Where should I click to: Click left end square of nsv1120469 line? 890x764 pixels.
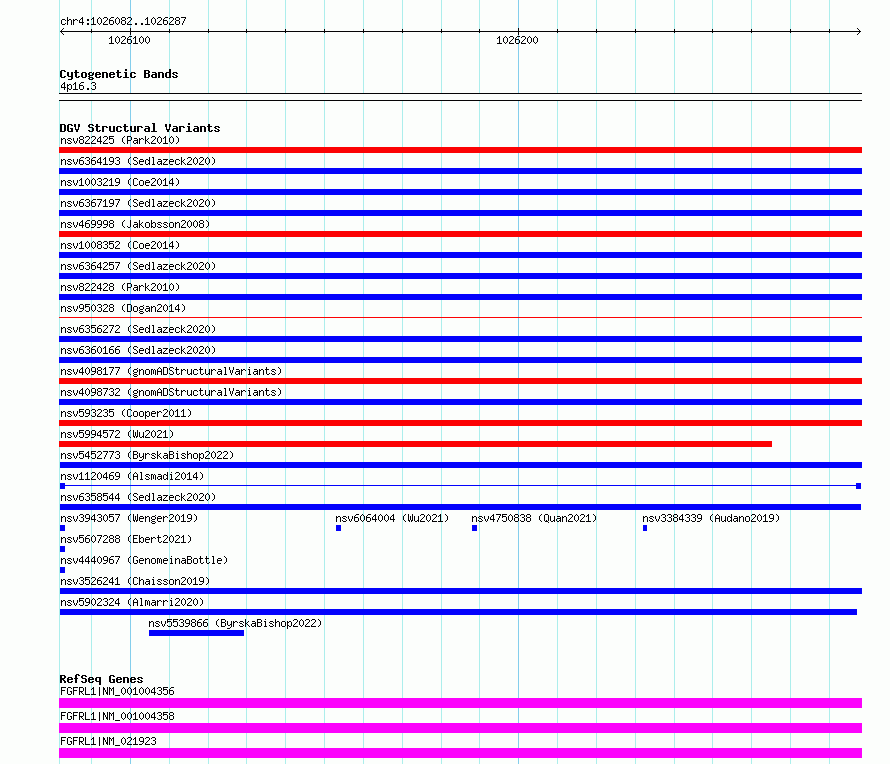(62, 486)
